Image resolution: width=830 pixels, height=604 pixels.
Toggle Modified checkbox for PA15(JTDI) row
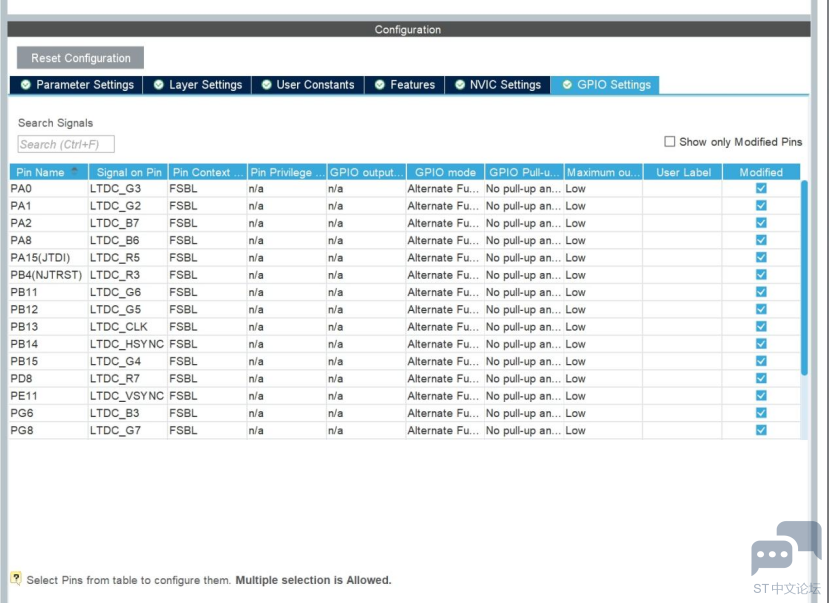[761, 257]
